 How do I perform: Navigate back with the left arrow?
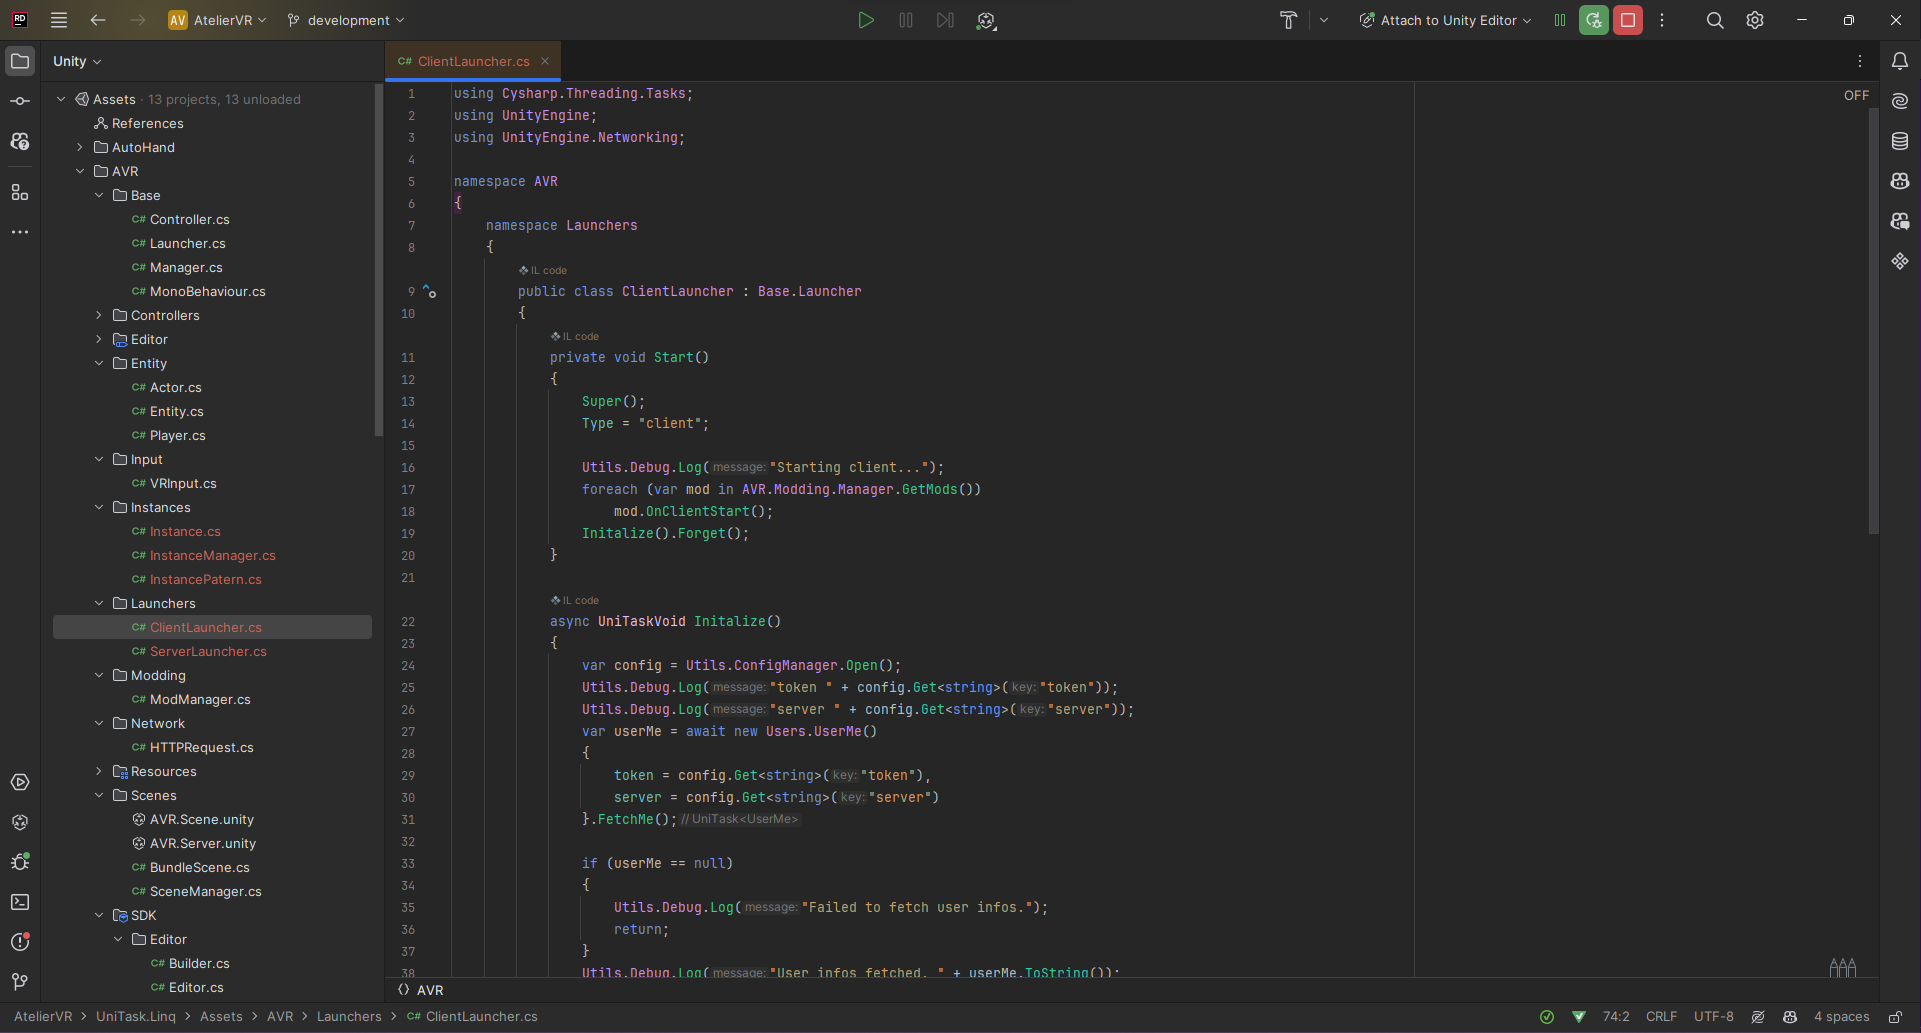(98, 20)
